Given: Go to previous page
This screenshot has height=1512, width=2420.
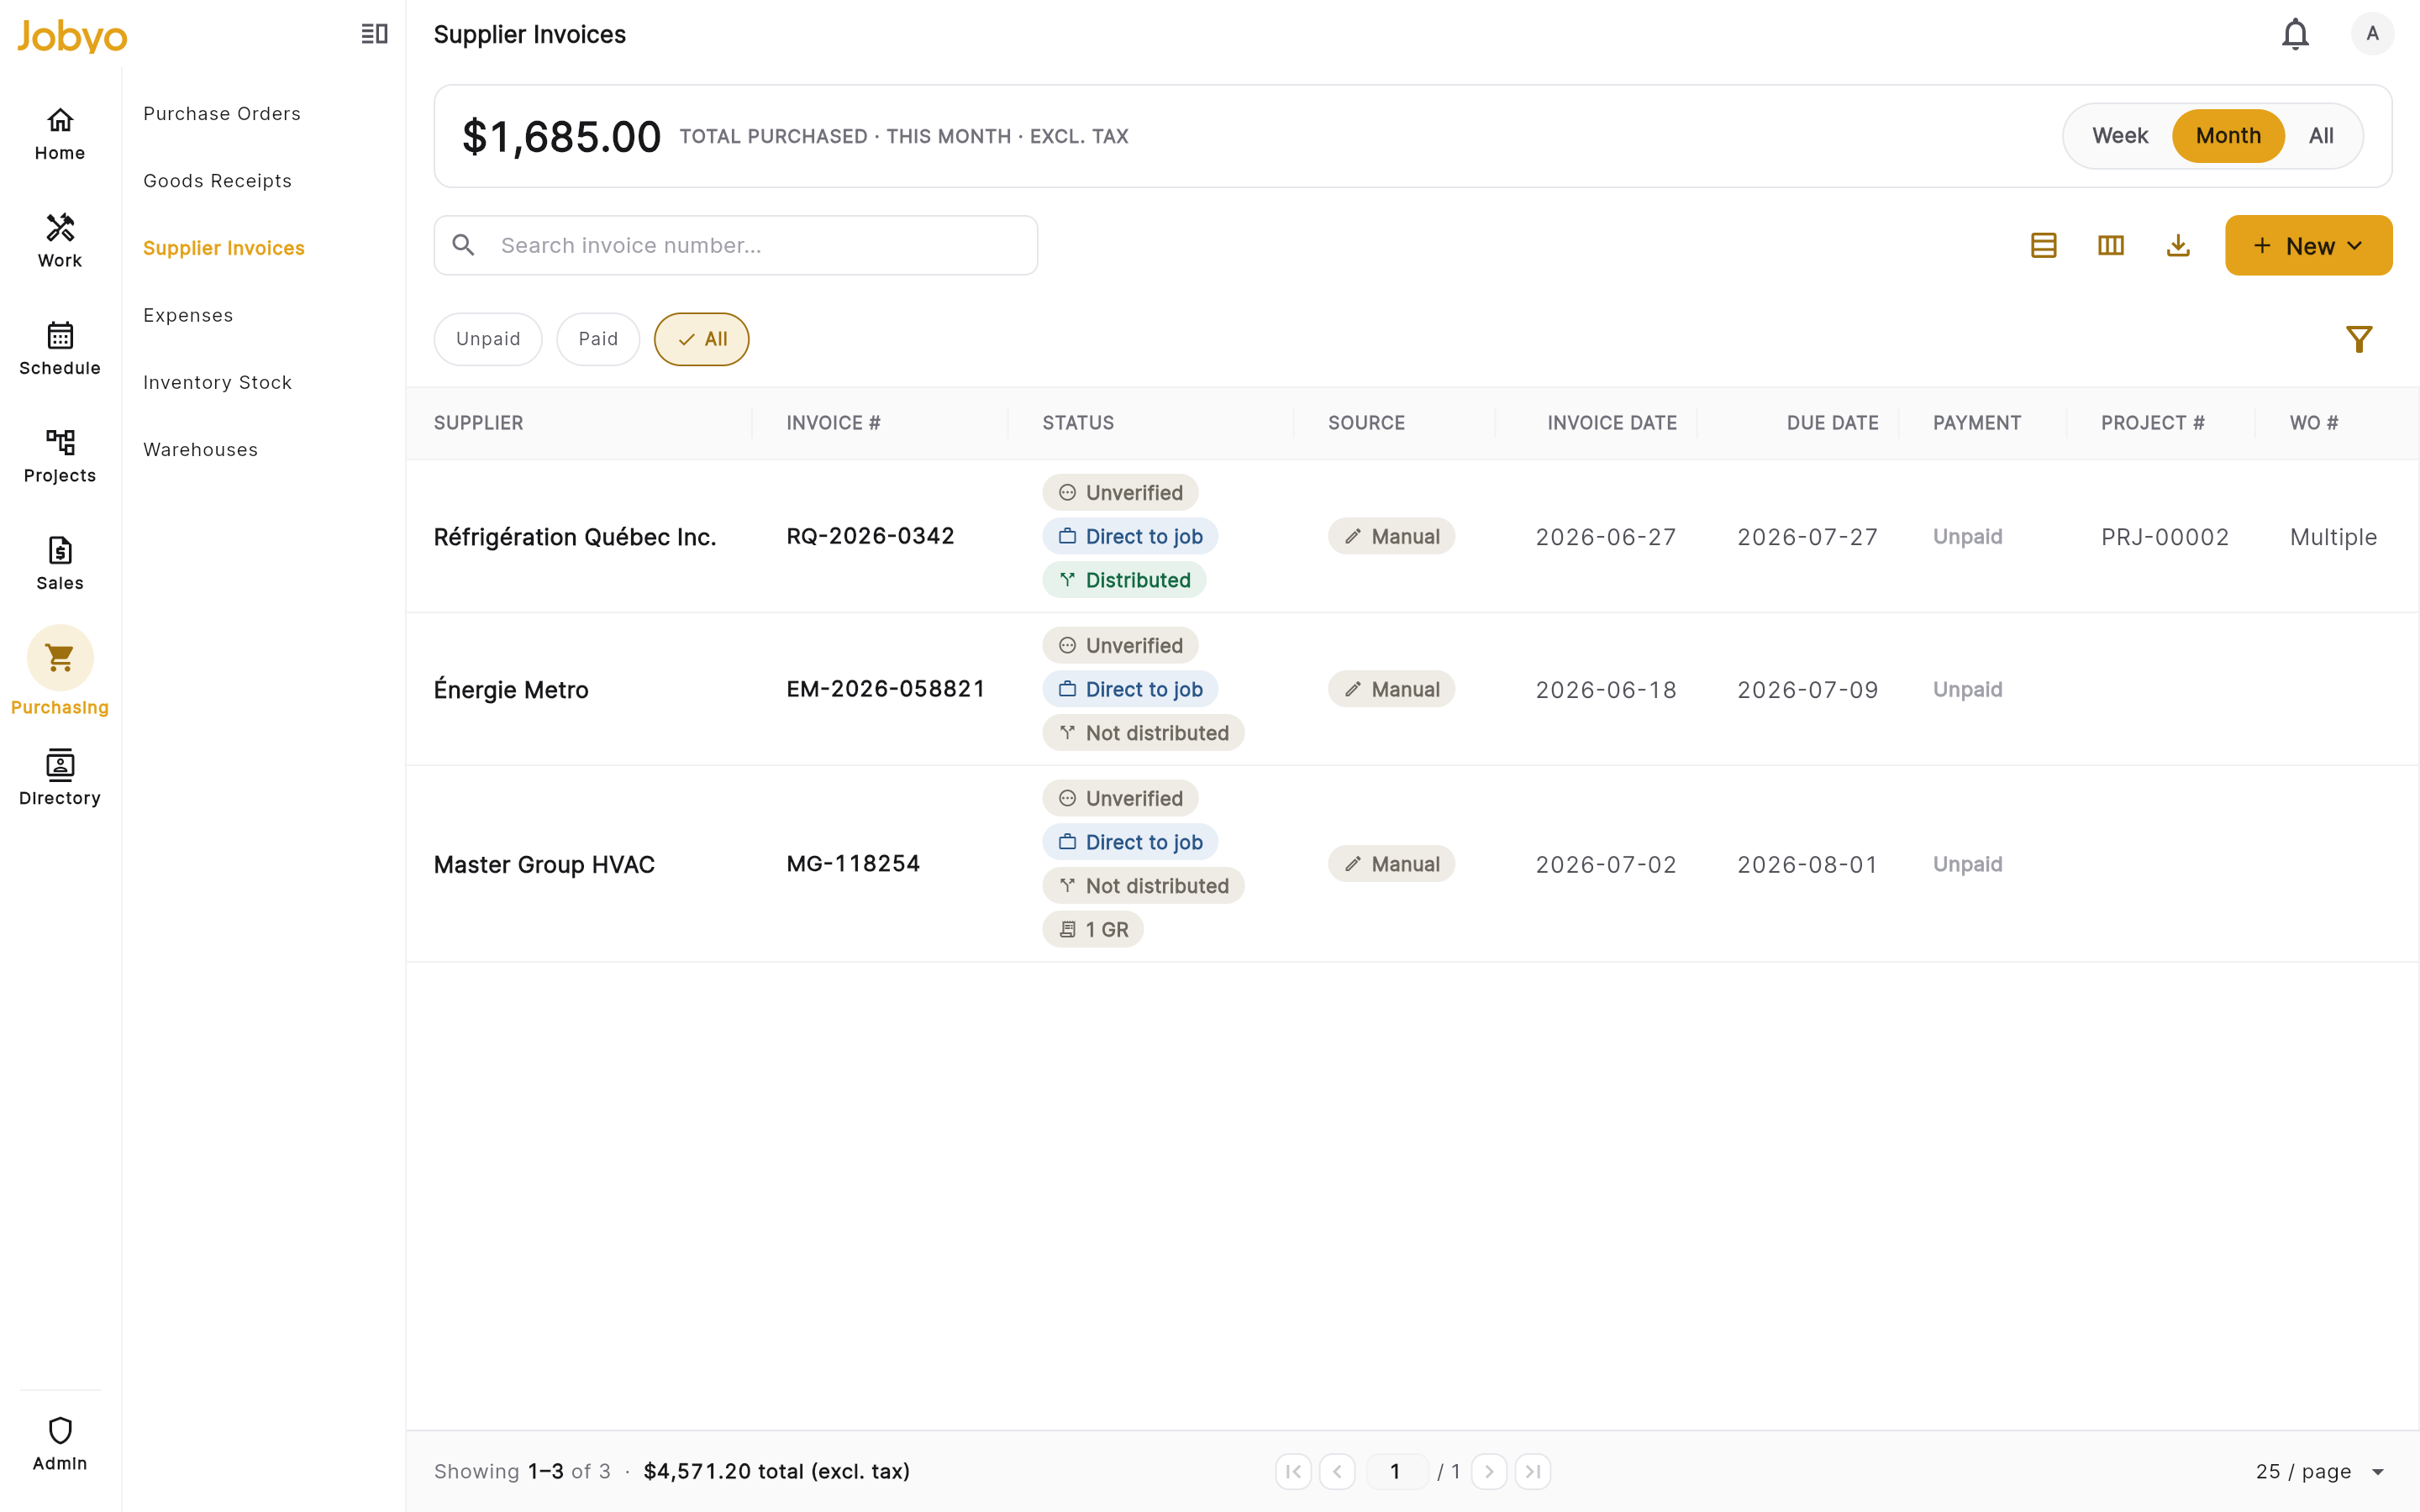Looking at the screenshot, I should coord(1337,1471).
